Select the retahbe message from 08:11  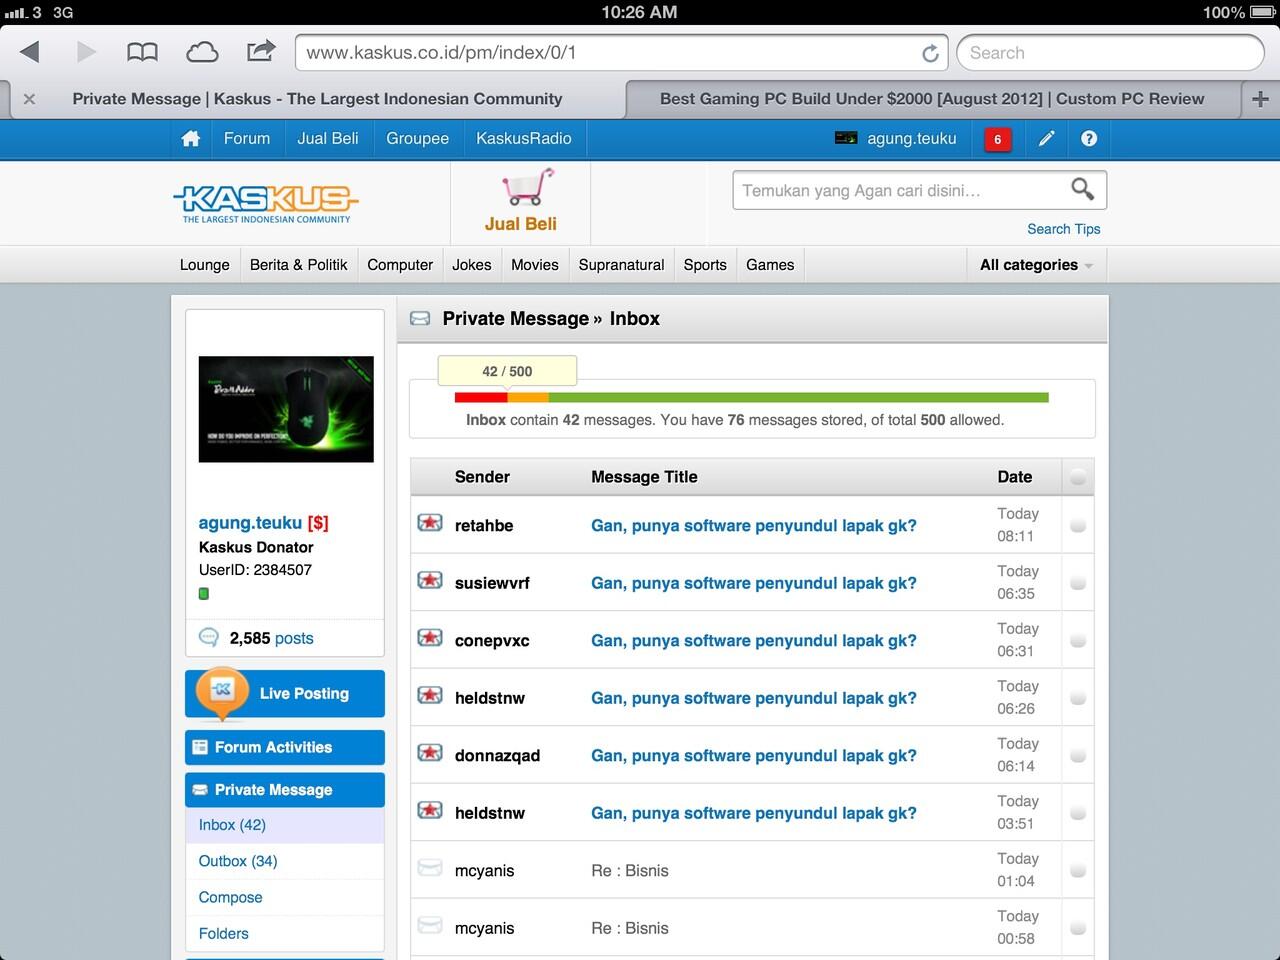pyautogui.click(x=1078, y=525)
